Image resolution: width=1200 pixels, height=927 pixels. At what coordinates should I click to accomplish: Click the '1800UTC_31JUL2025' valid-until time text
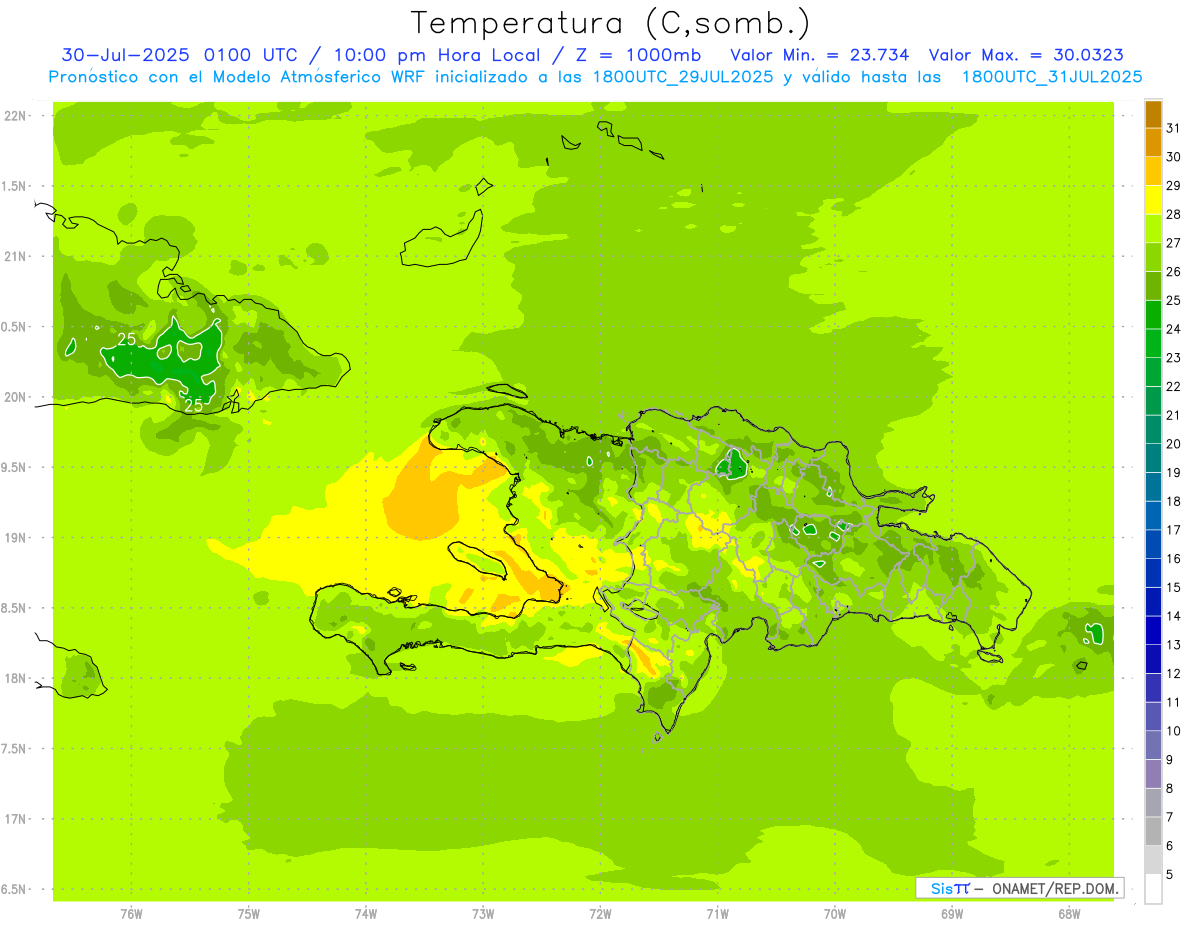(1051, 77)
